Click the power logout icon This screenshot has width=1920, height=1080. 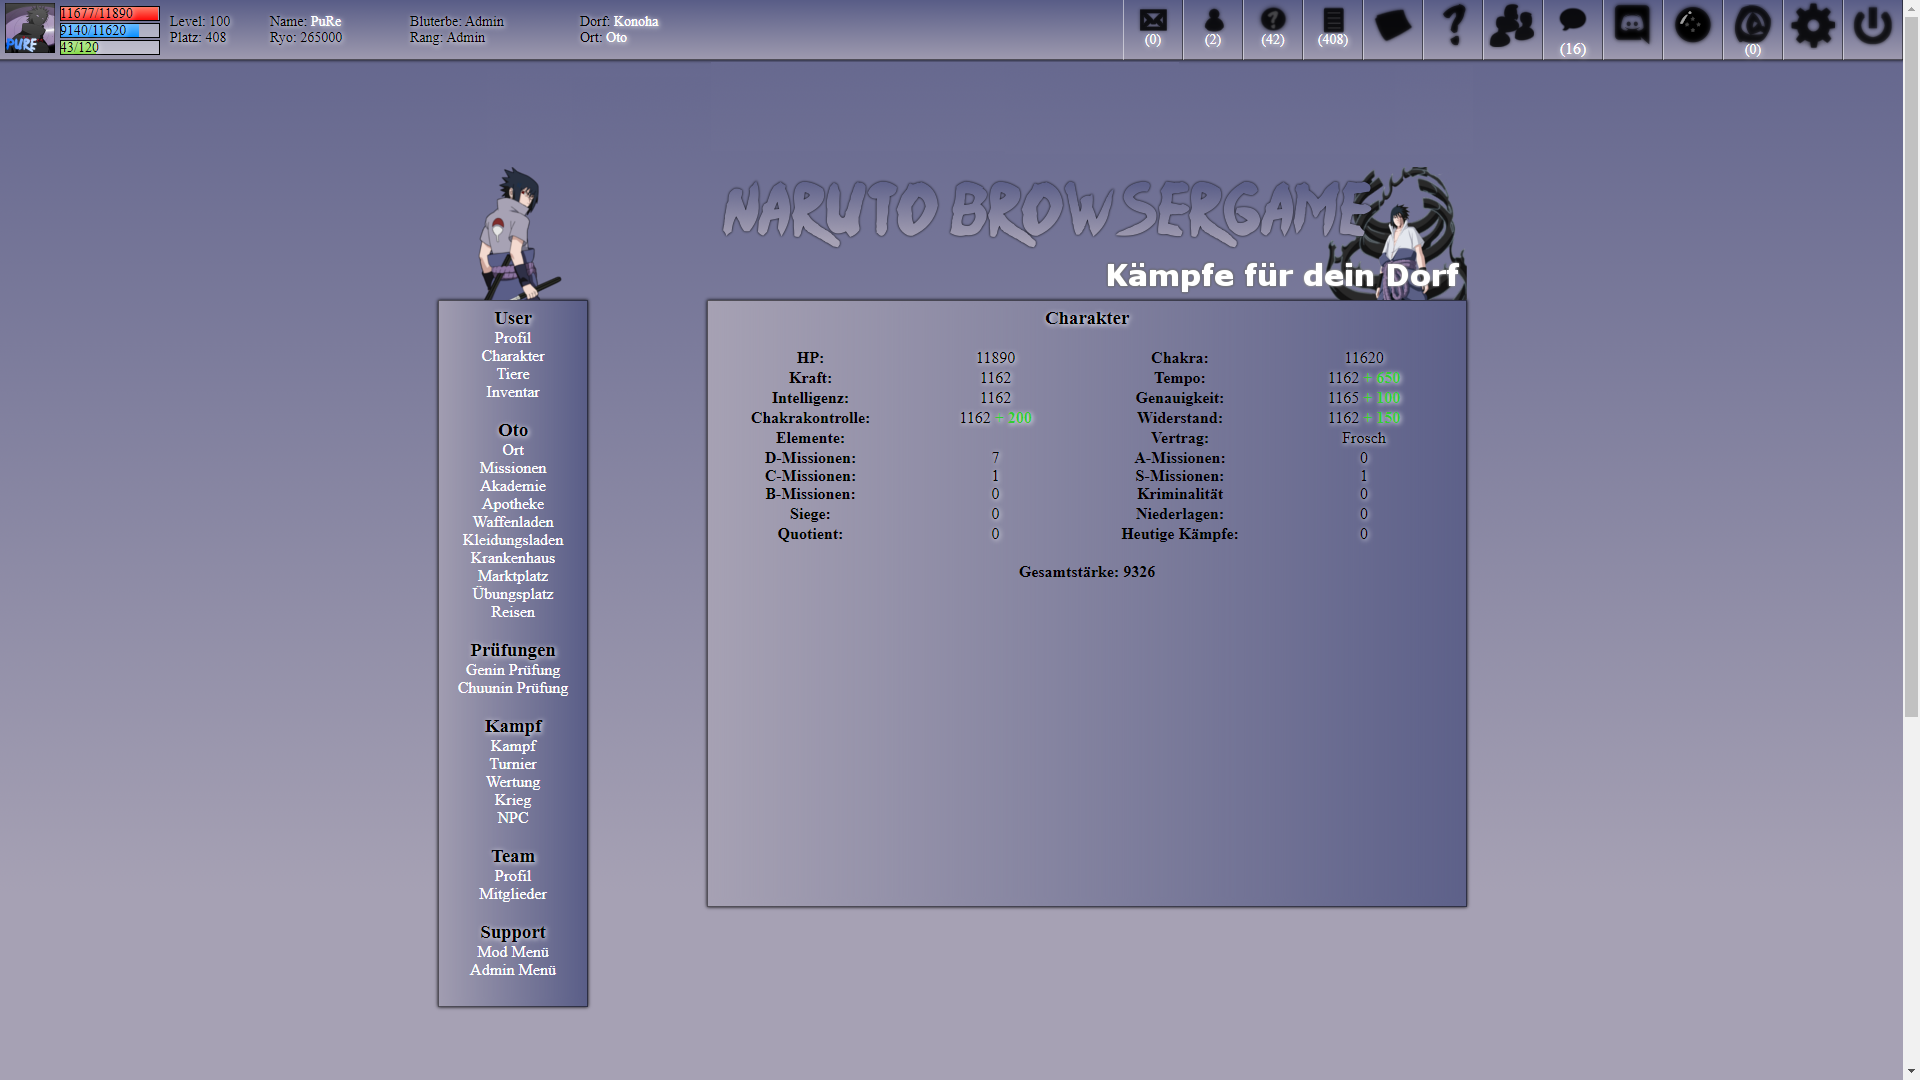point(1872,26)
